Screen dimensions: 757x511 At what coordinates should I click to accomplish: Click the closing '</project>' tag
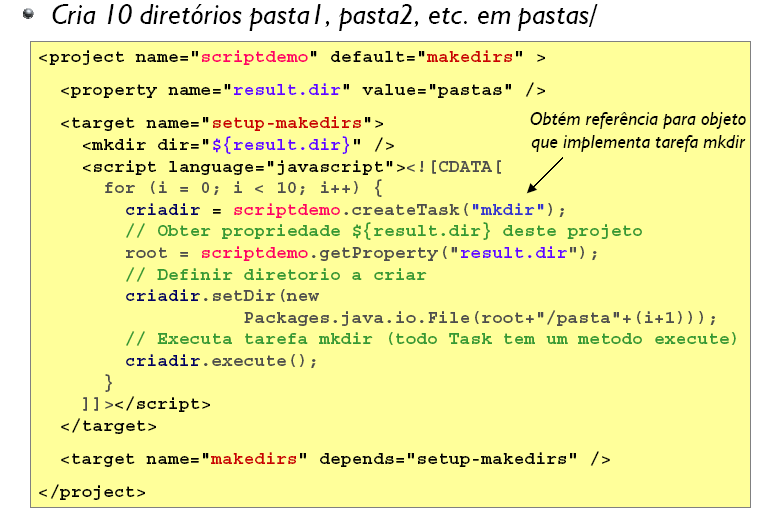92,492
